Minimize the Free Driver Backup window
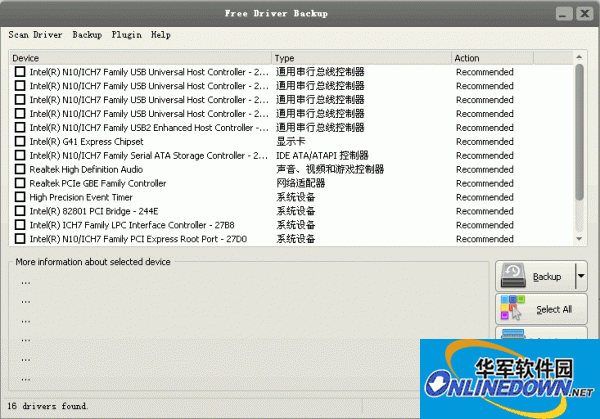 click(564, 14)
